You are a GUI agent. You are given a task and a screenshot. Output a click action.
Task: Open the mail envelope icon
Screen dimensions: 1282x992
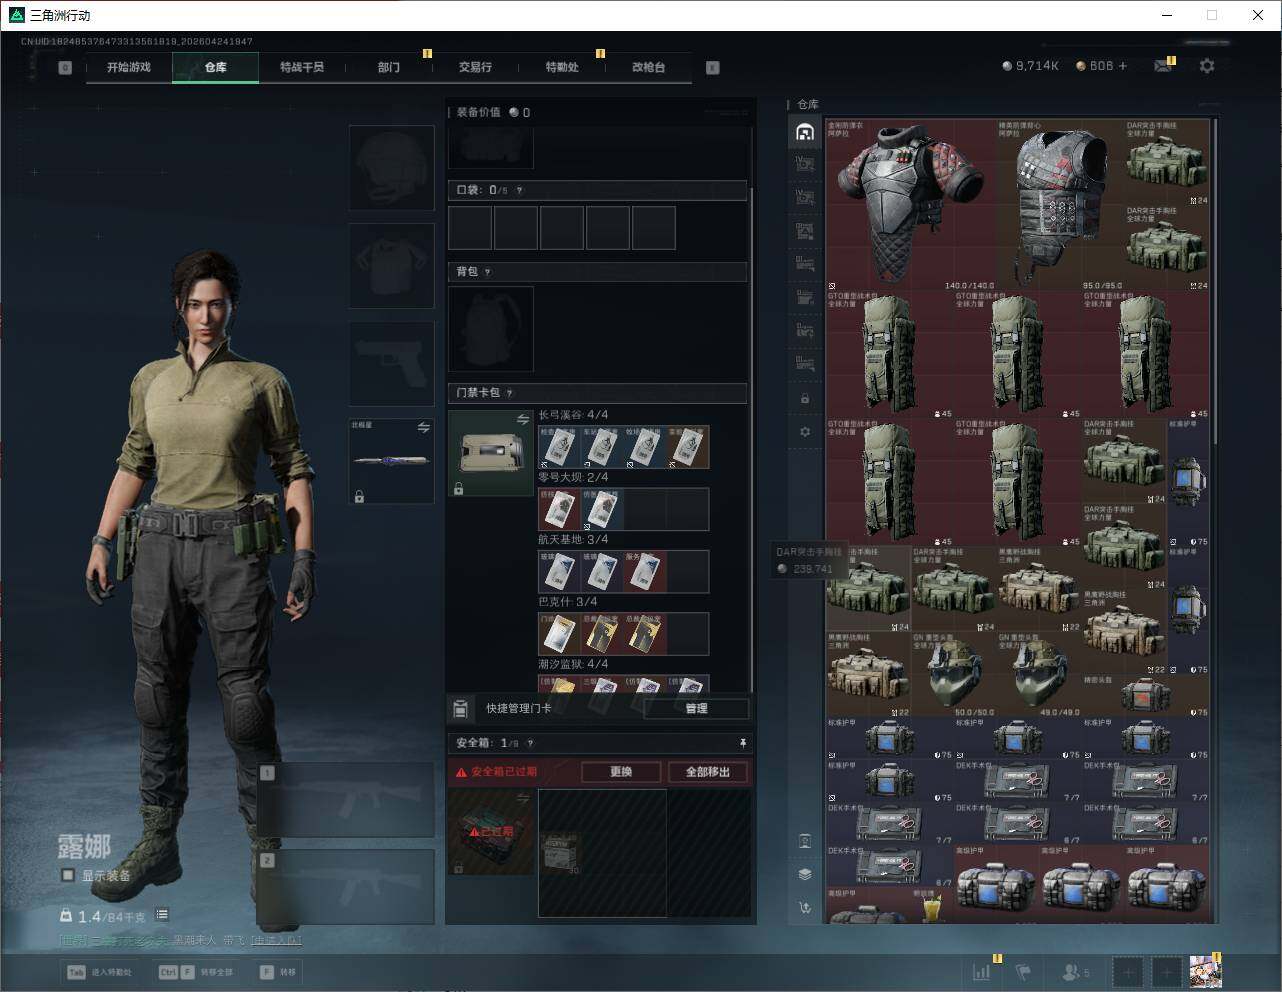click(x=1163, y=66)
